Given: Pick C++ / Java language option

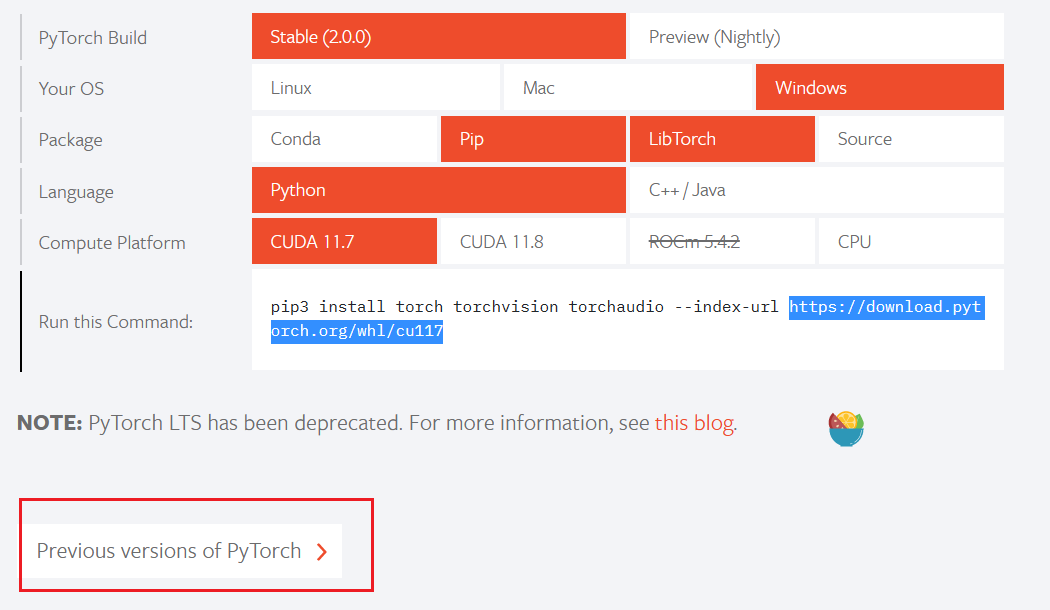Looking at the screenshot, I should coord(816,190).
